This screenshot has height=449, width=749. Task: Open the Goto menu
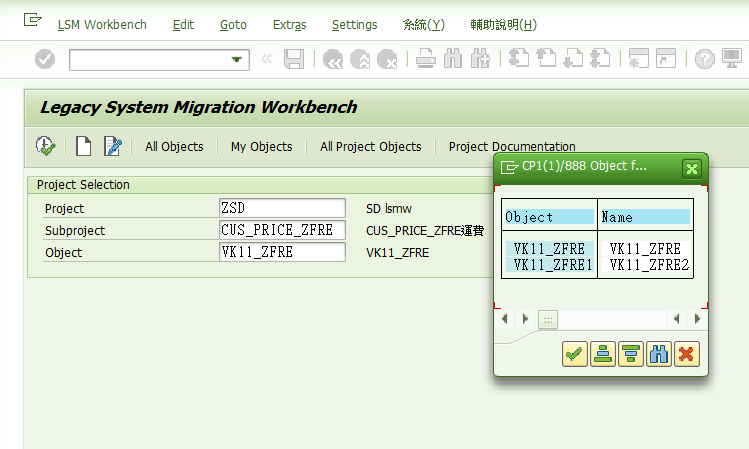[233, 25]
